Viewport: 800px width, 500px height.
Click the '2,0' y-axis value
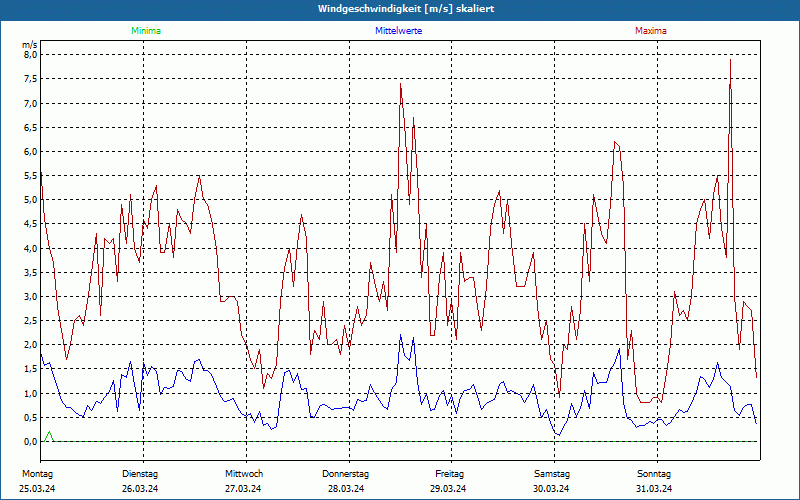[x=31, y=344]
